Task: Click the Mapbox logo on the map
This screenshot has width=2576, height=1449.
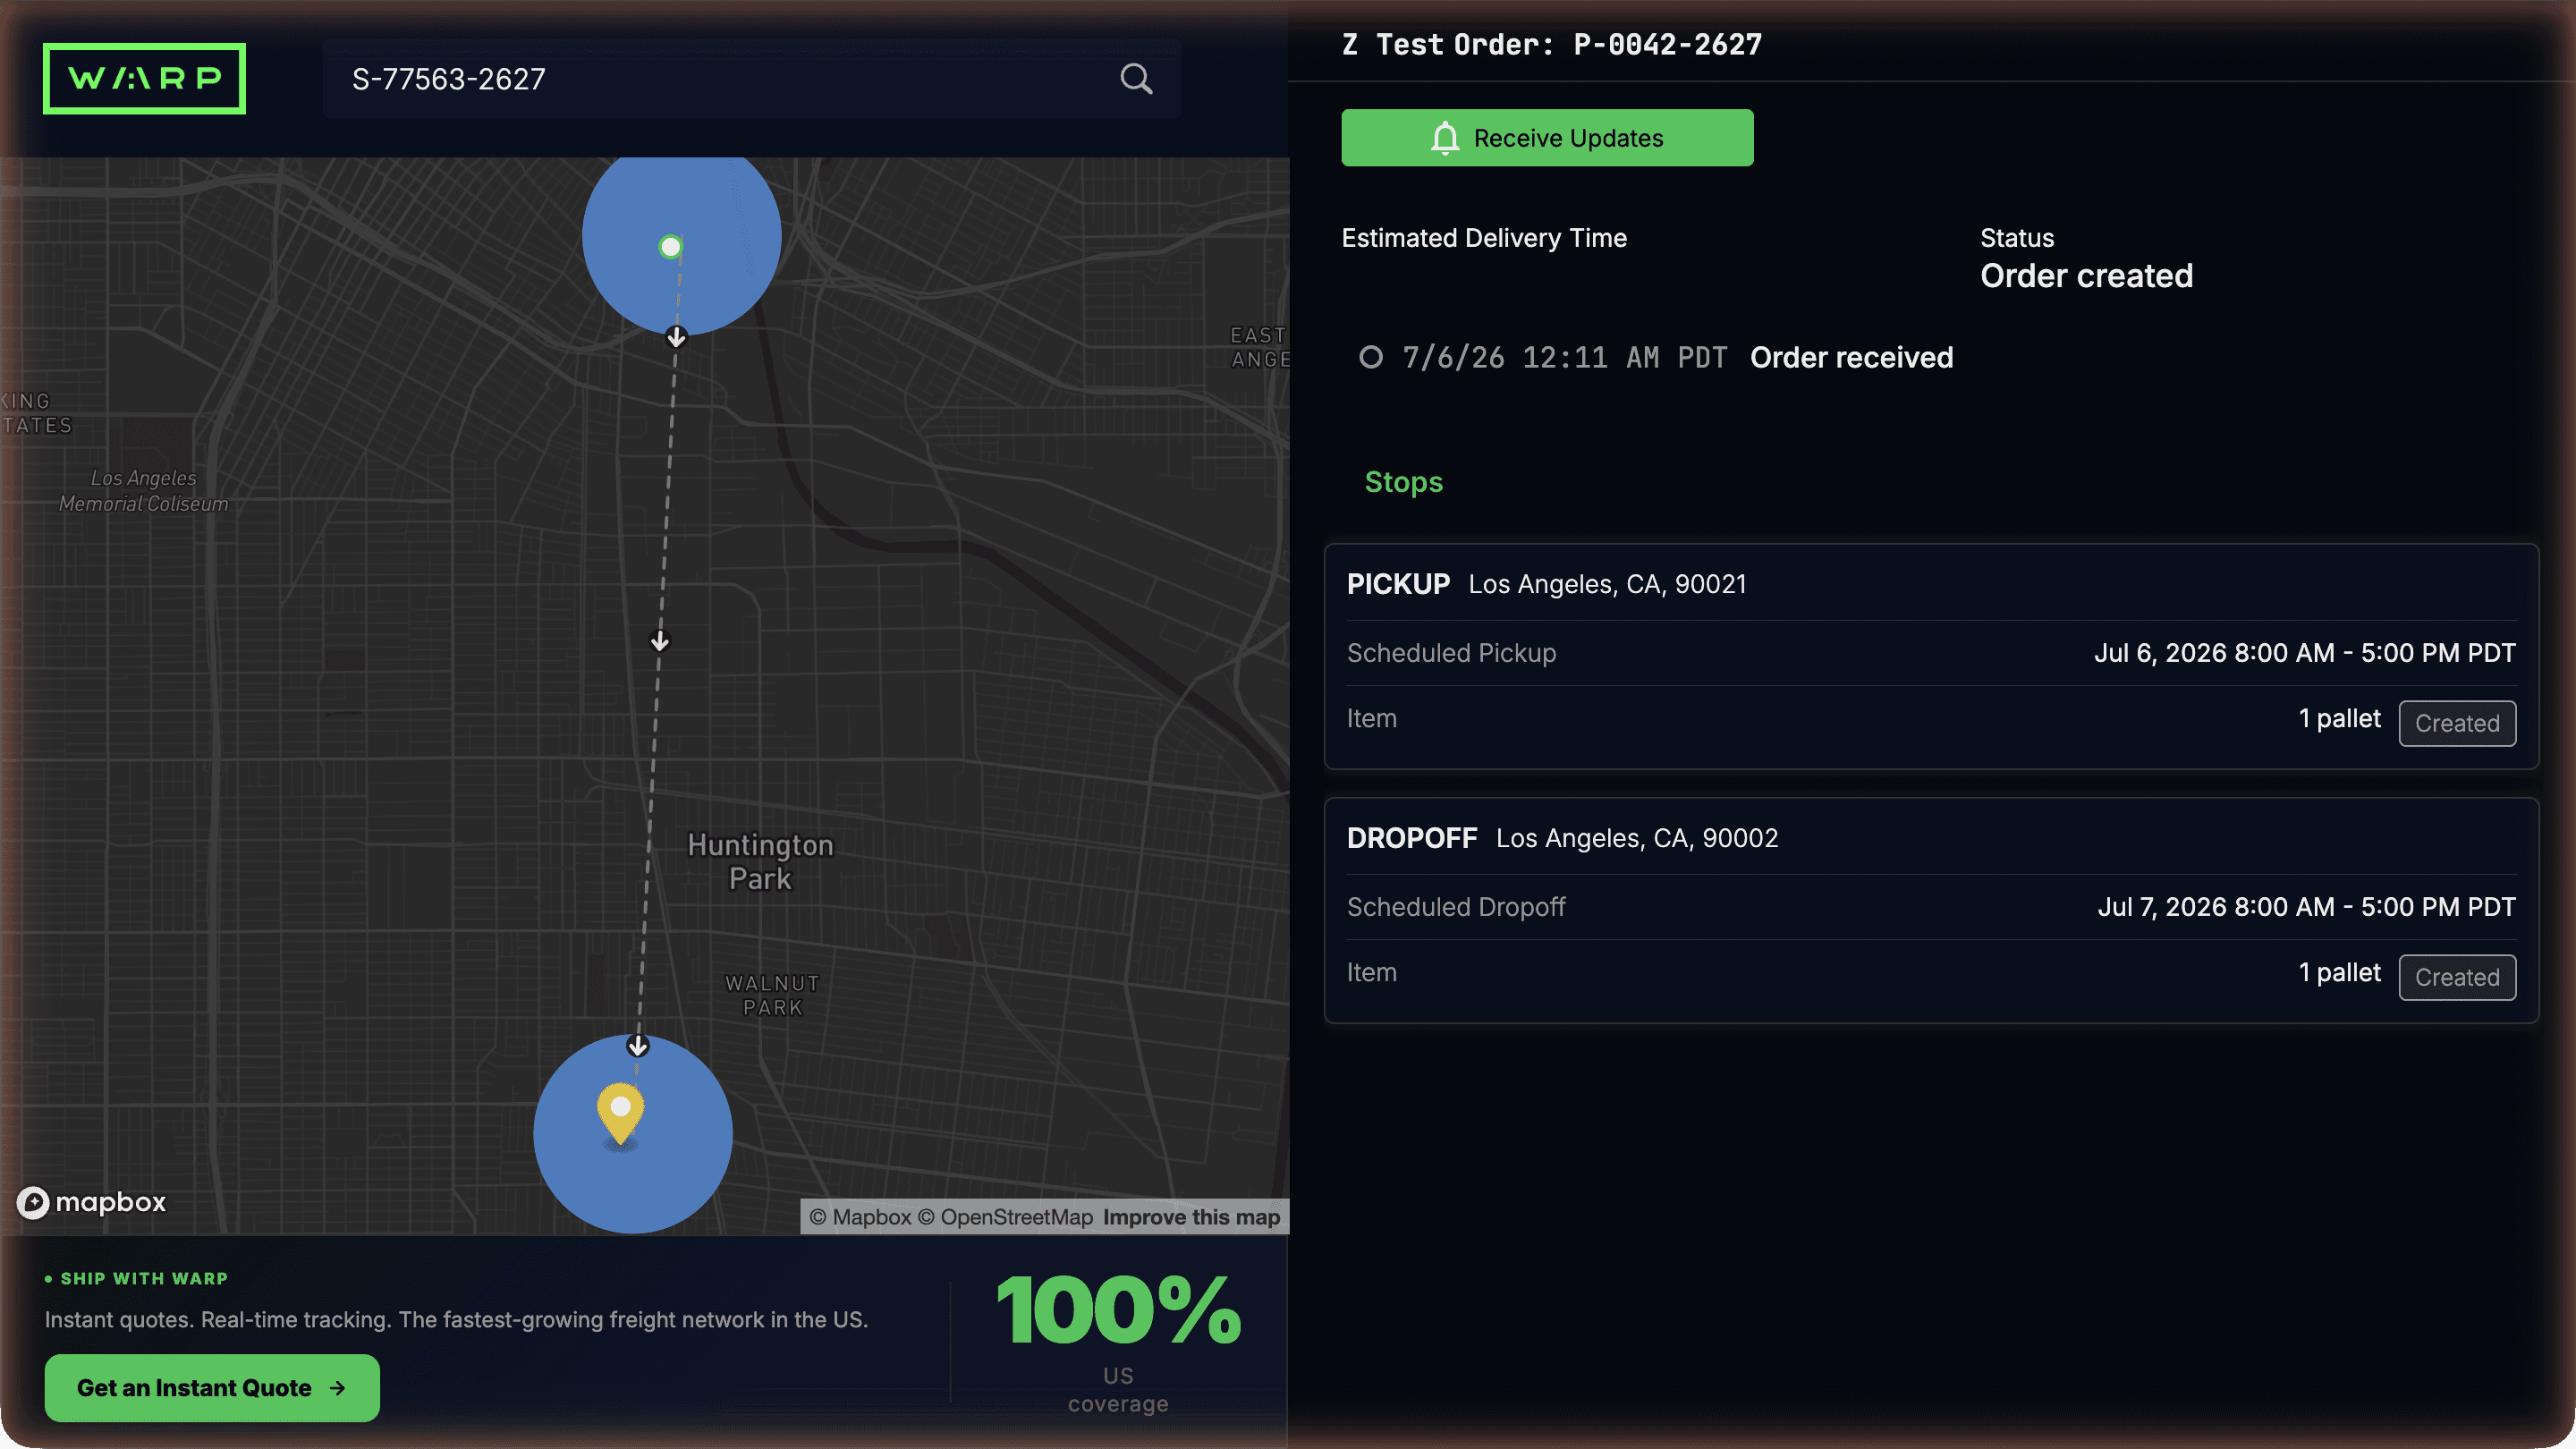Action: point(91,1202)
